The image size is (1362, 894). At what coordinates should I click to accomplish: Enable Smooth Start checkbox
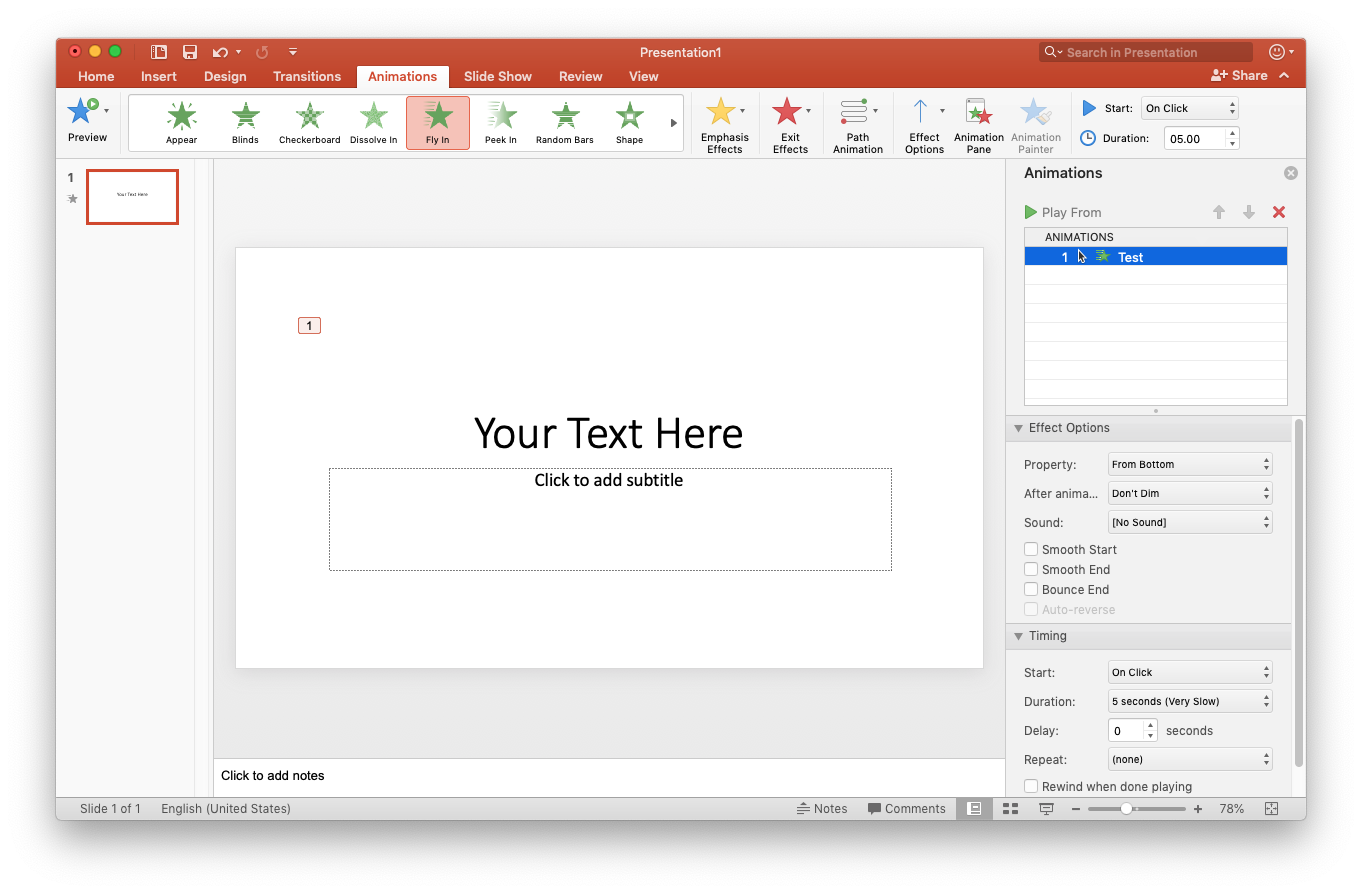pos(1031,549)
